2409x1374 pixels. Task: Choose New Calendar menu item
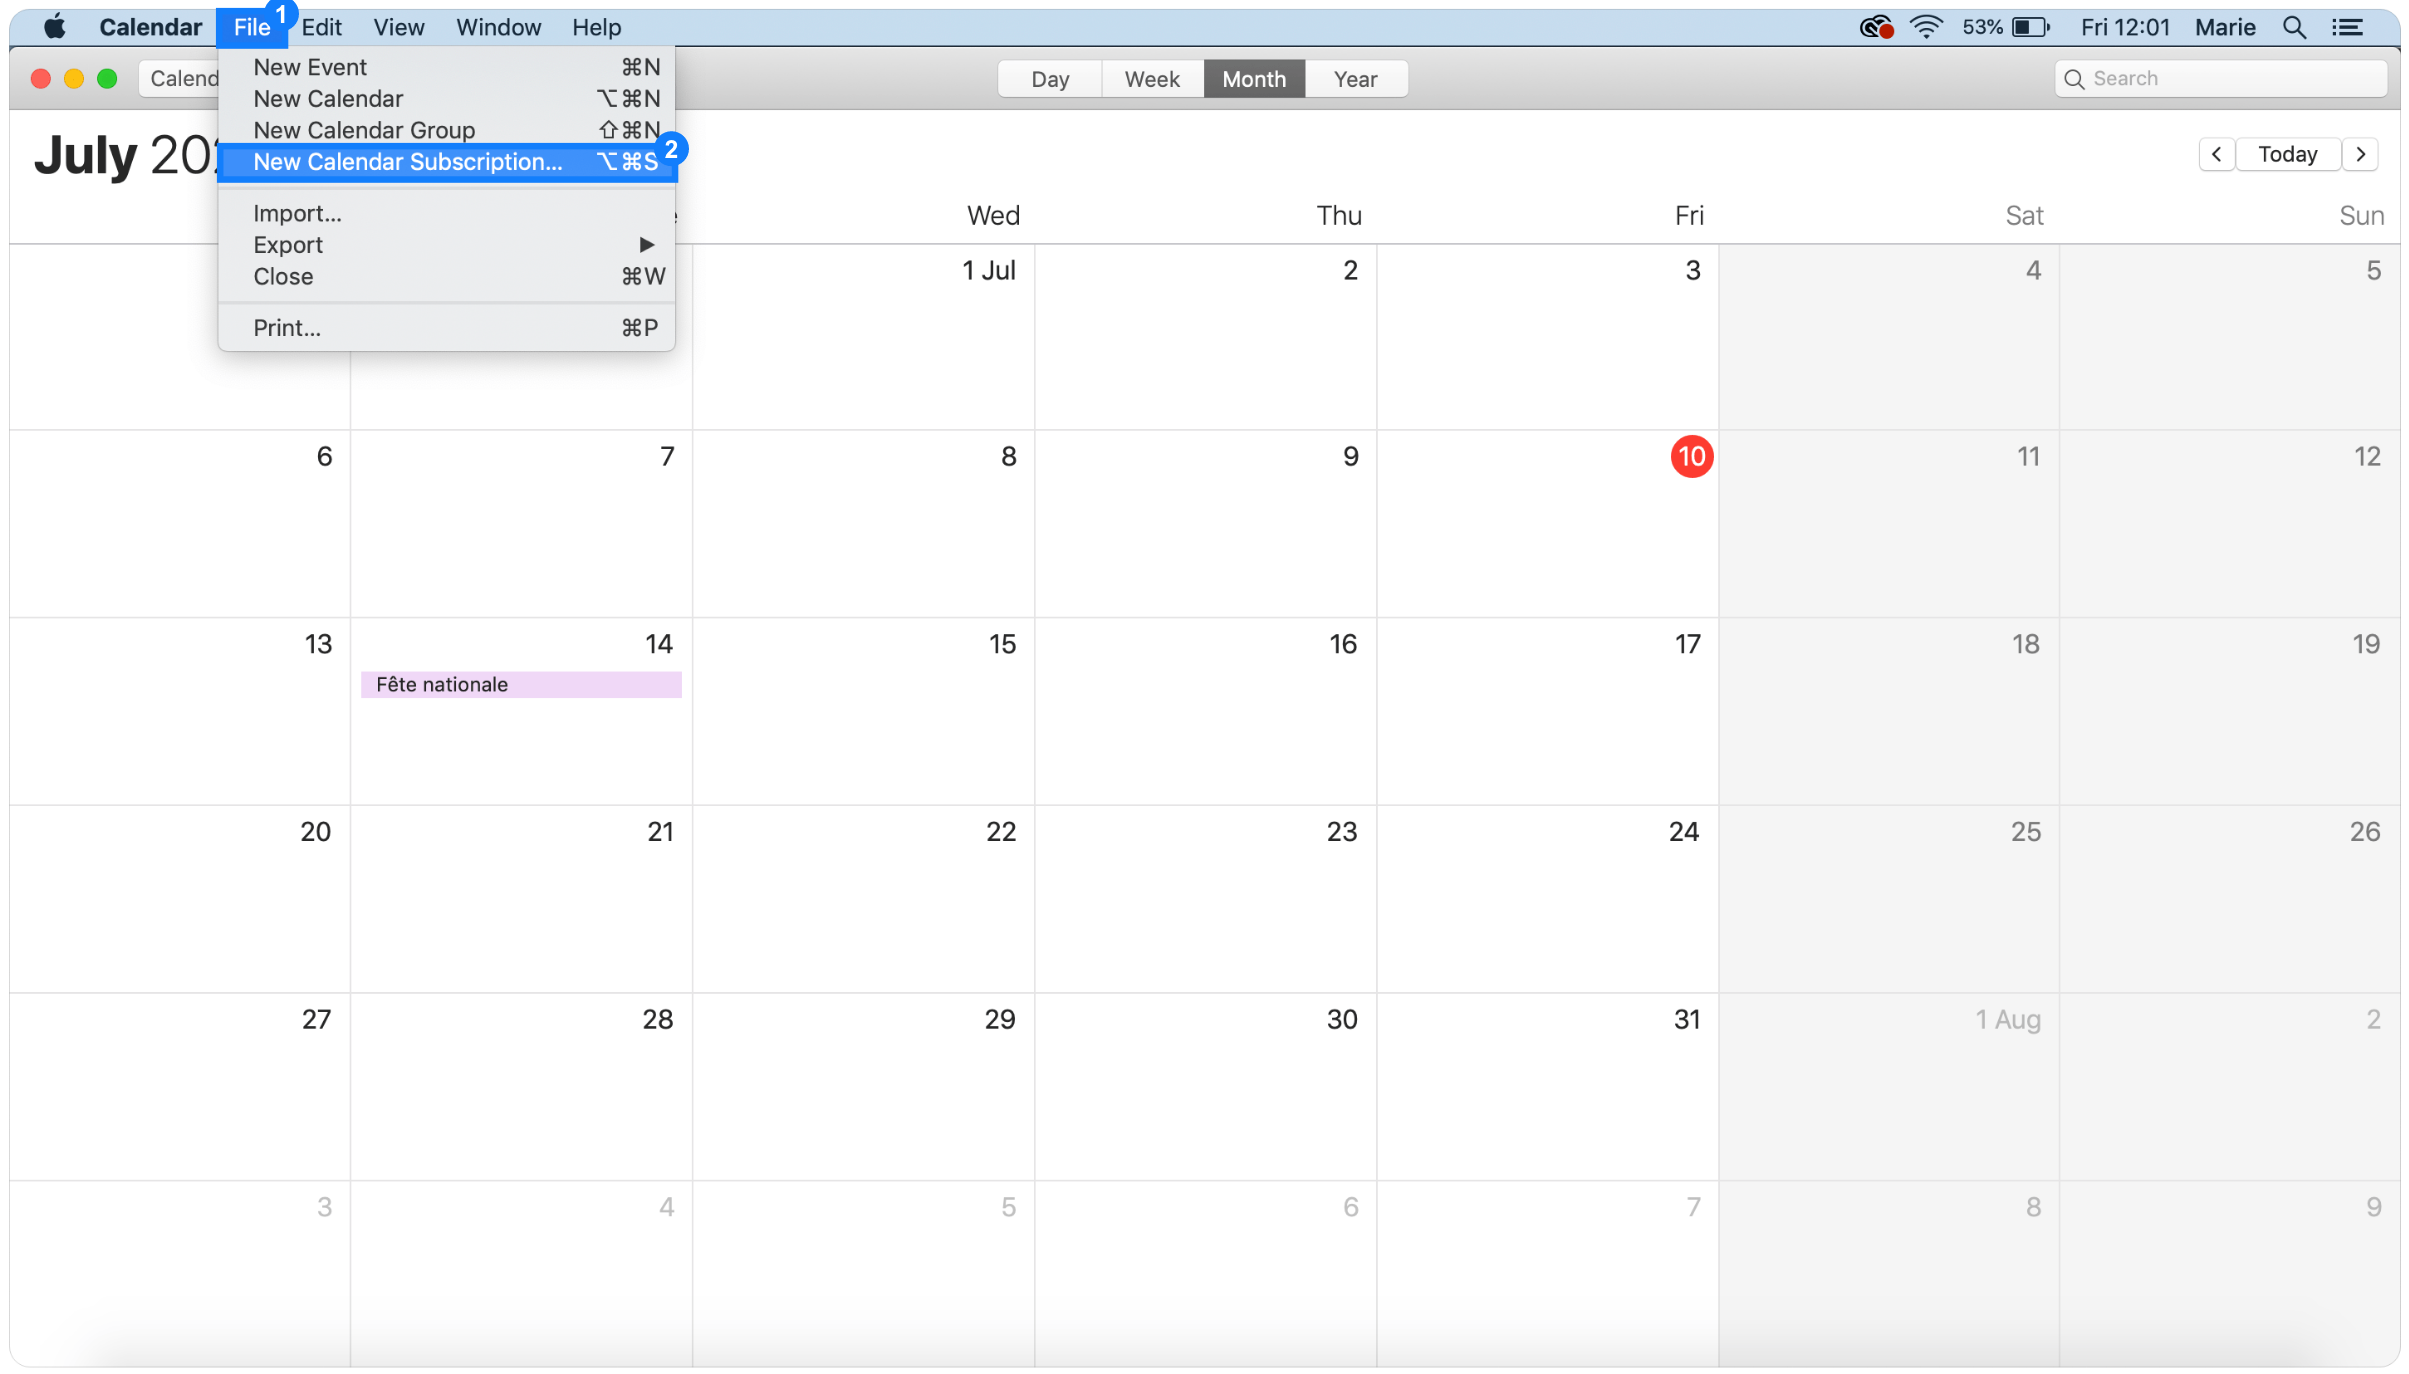tap(446, 98)
